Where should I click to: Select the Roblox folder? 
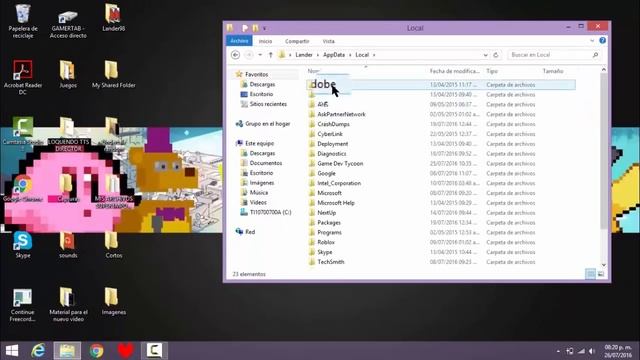[326, 242]
